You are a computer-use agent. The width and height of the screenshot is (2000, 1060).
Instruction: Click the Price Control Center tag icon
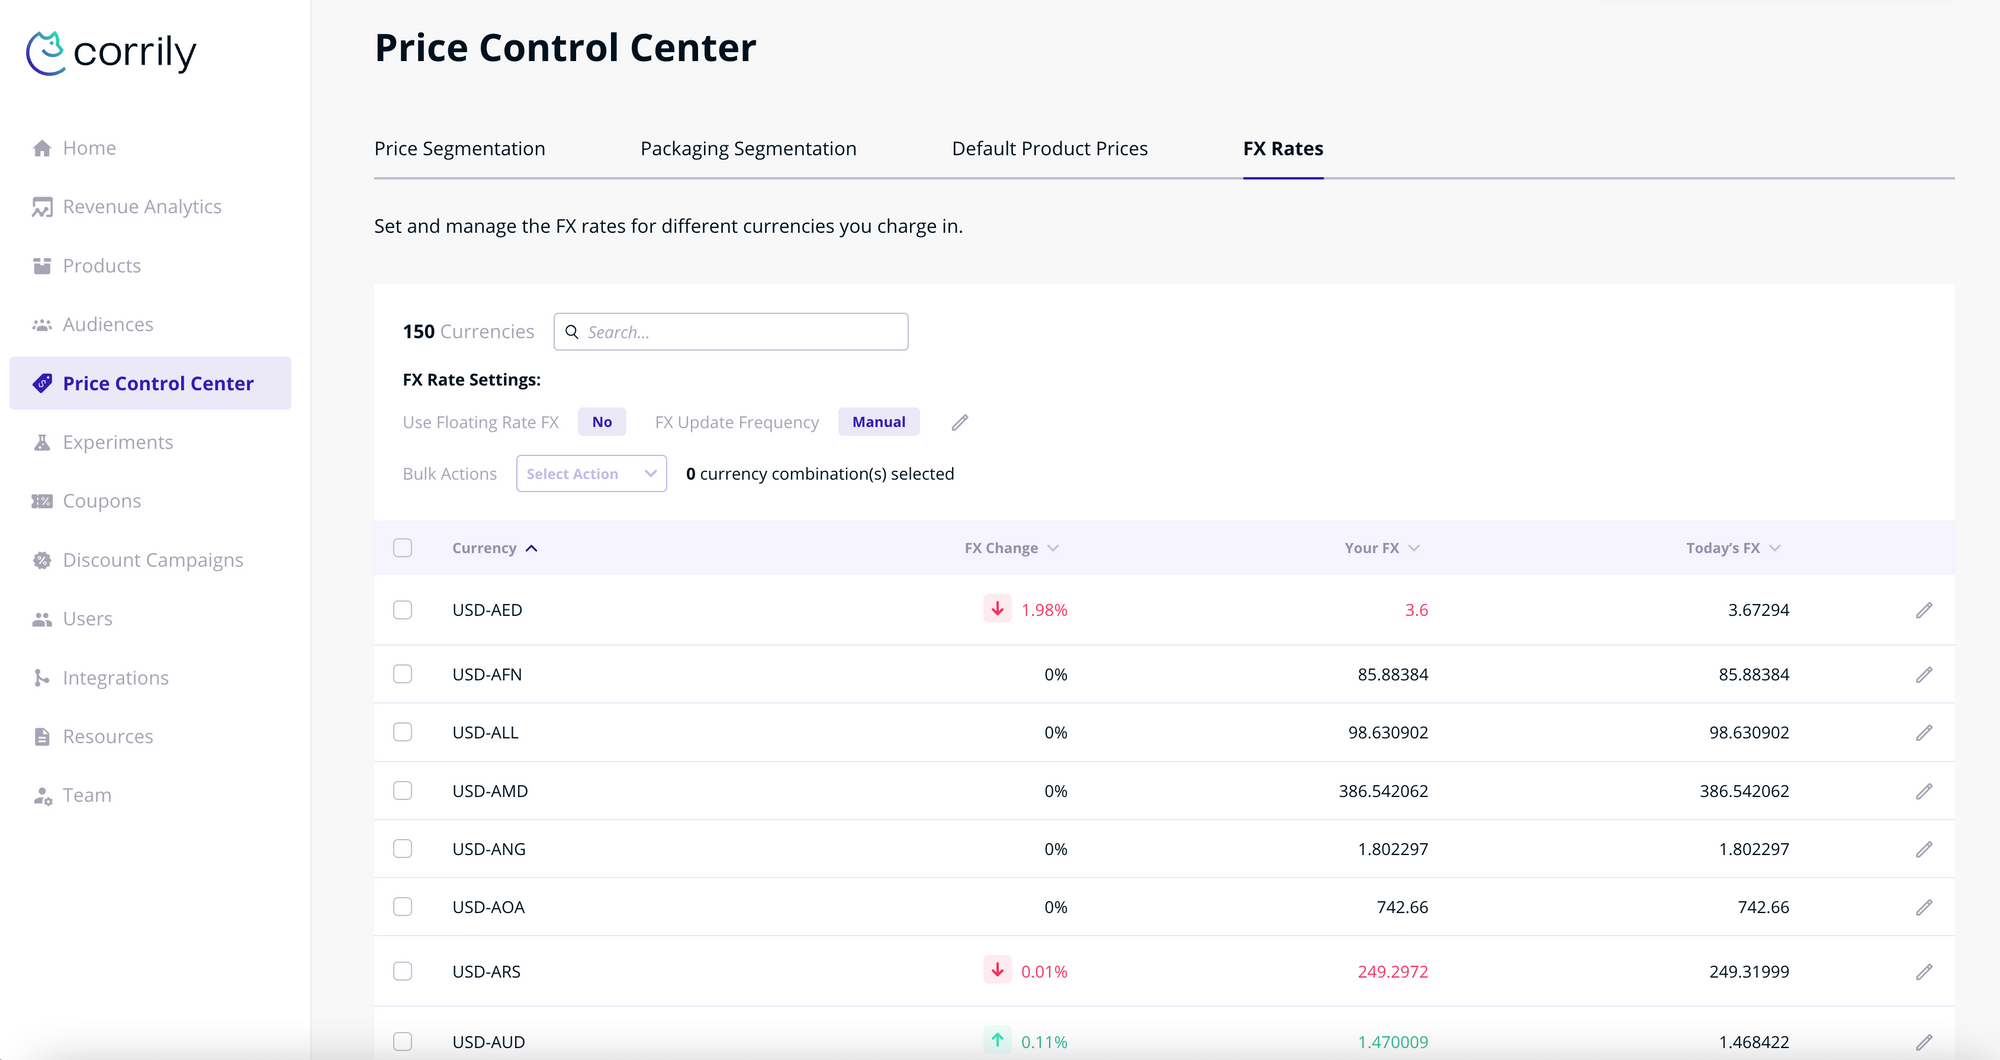[x=42, y=383]
